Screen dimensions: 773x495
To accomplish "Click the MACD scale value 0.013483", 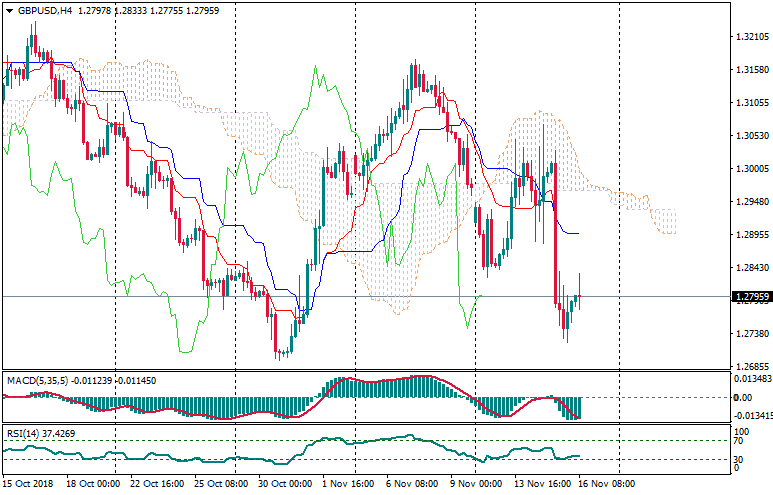I will pos(751,379).
